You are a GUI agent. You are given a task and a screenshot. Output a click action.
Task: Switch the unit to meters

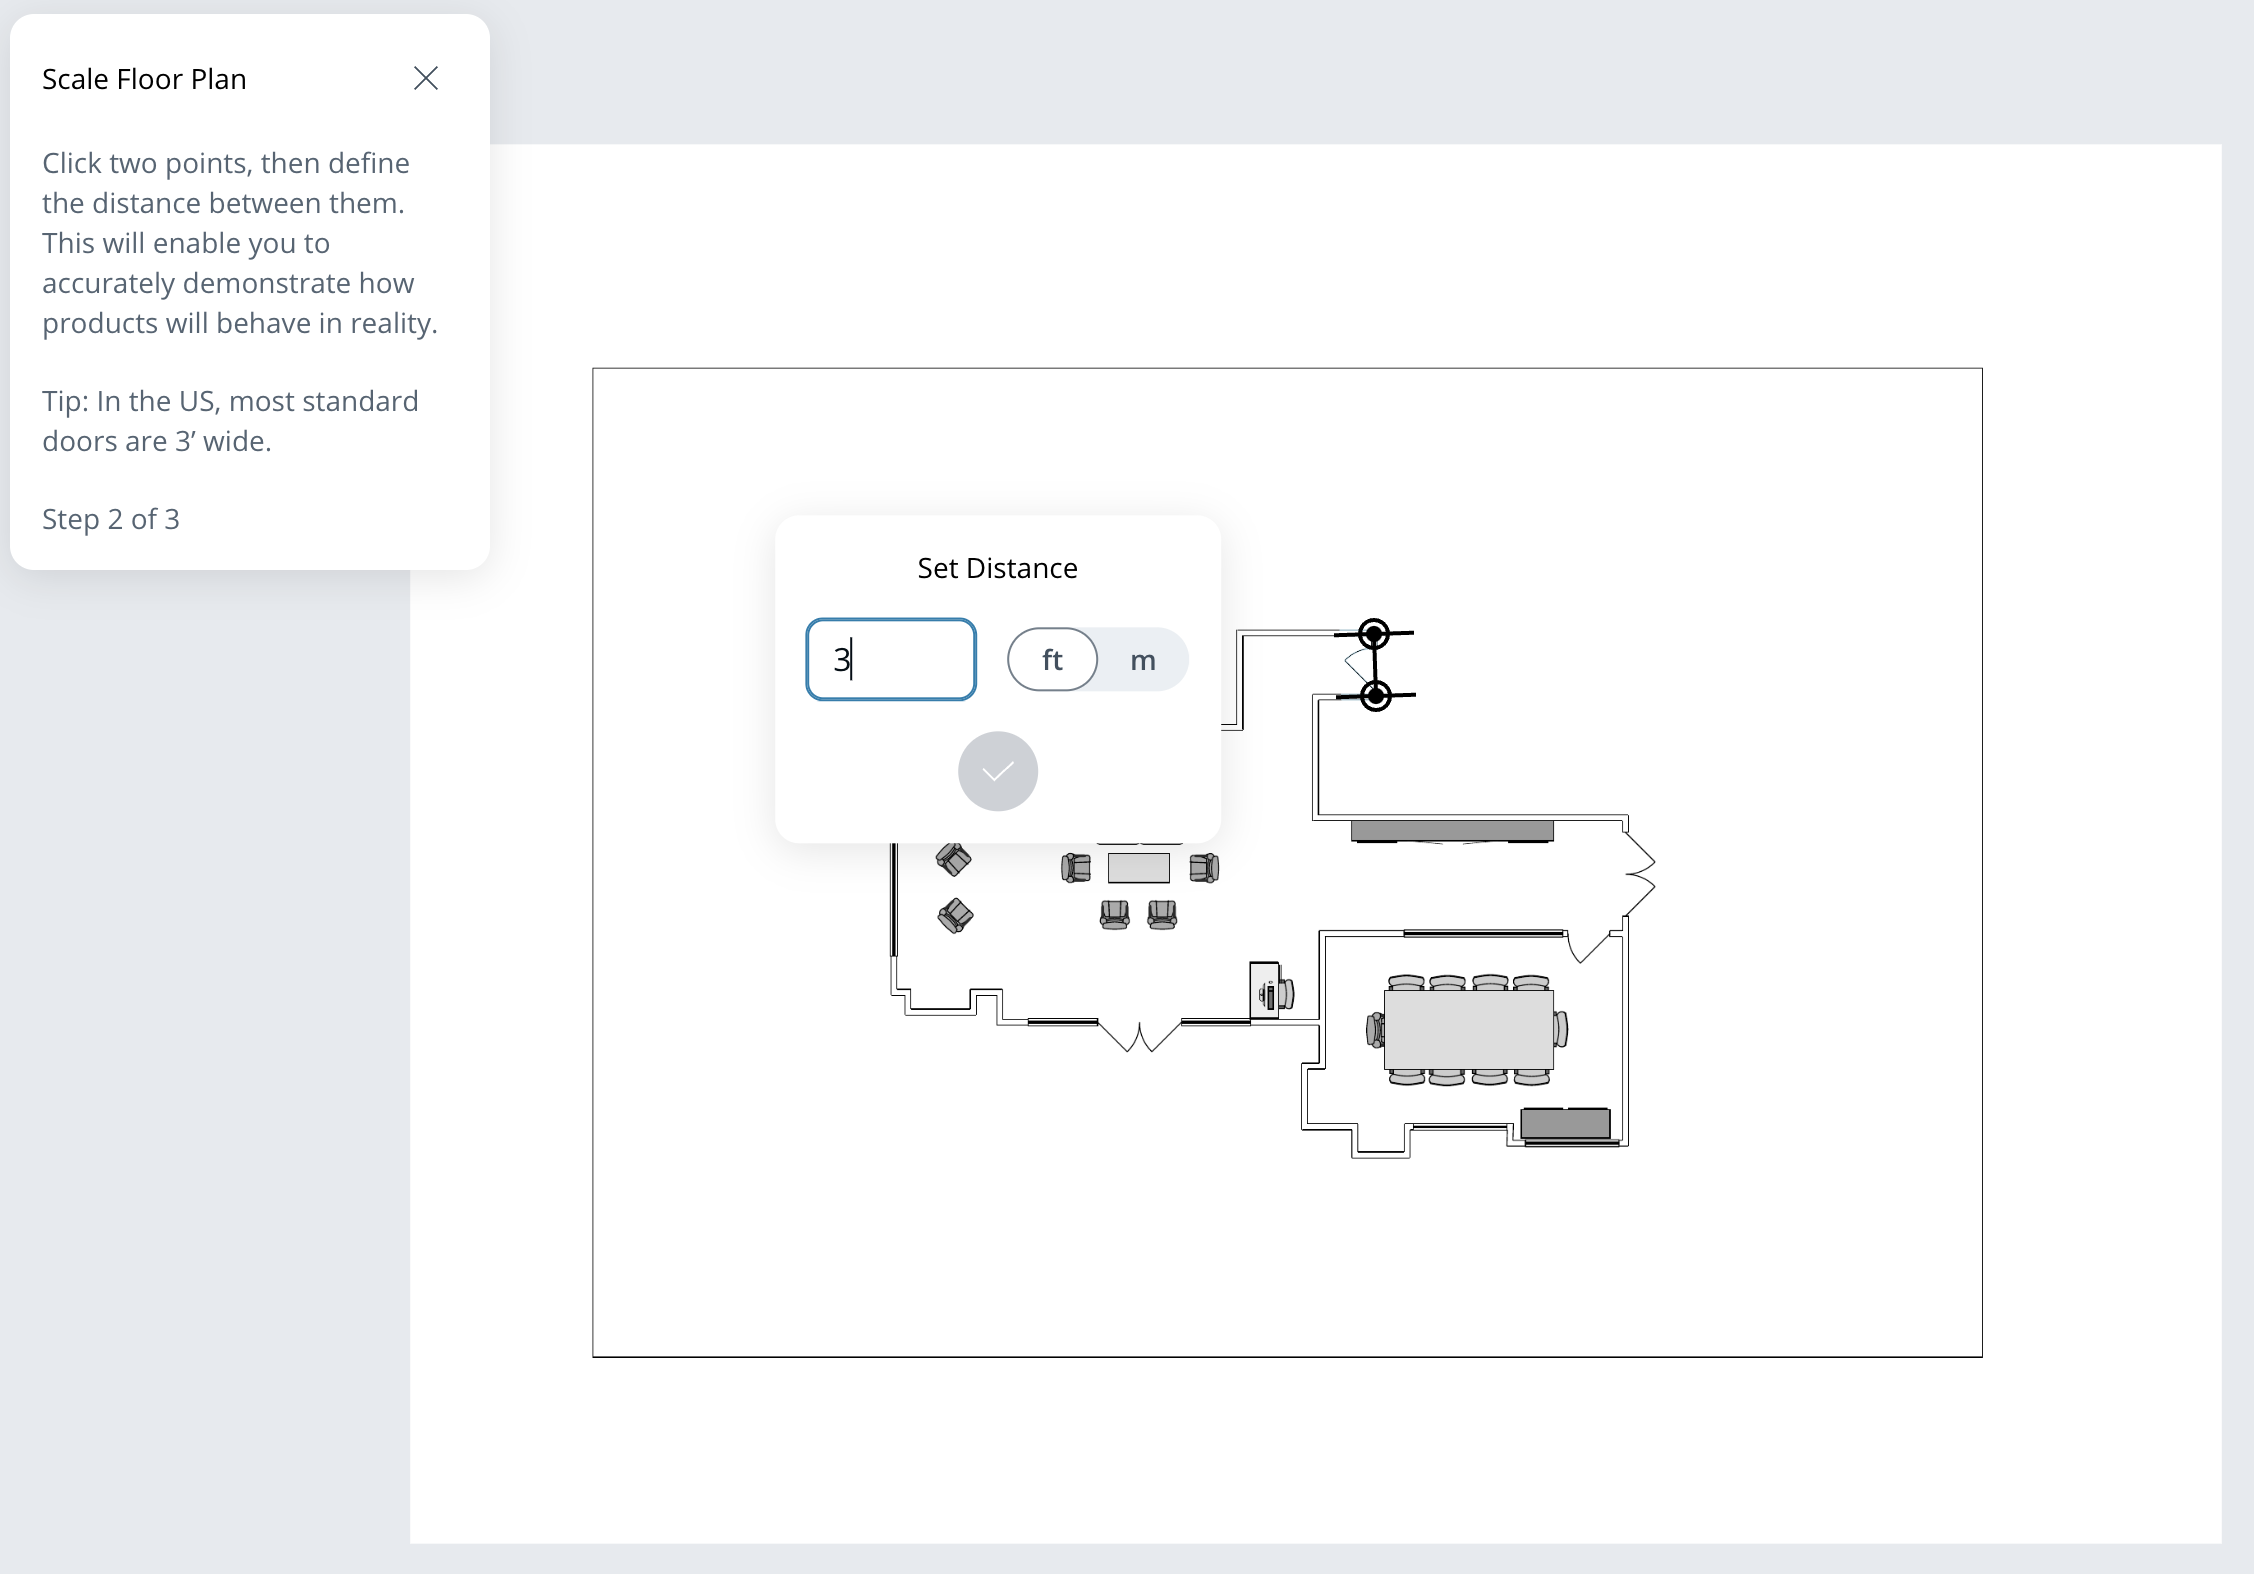coord(1142,660)
